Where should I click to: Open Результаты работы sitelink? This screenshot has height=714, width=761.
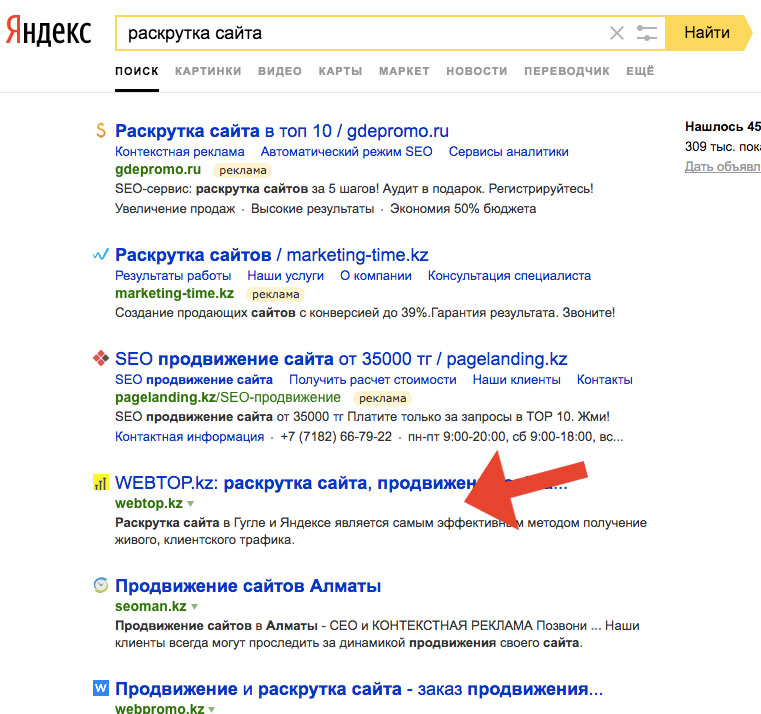173,276
